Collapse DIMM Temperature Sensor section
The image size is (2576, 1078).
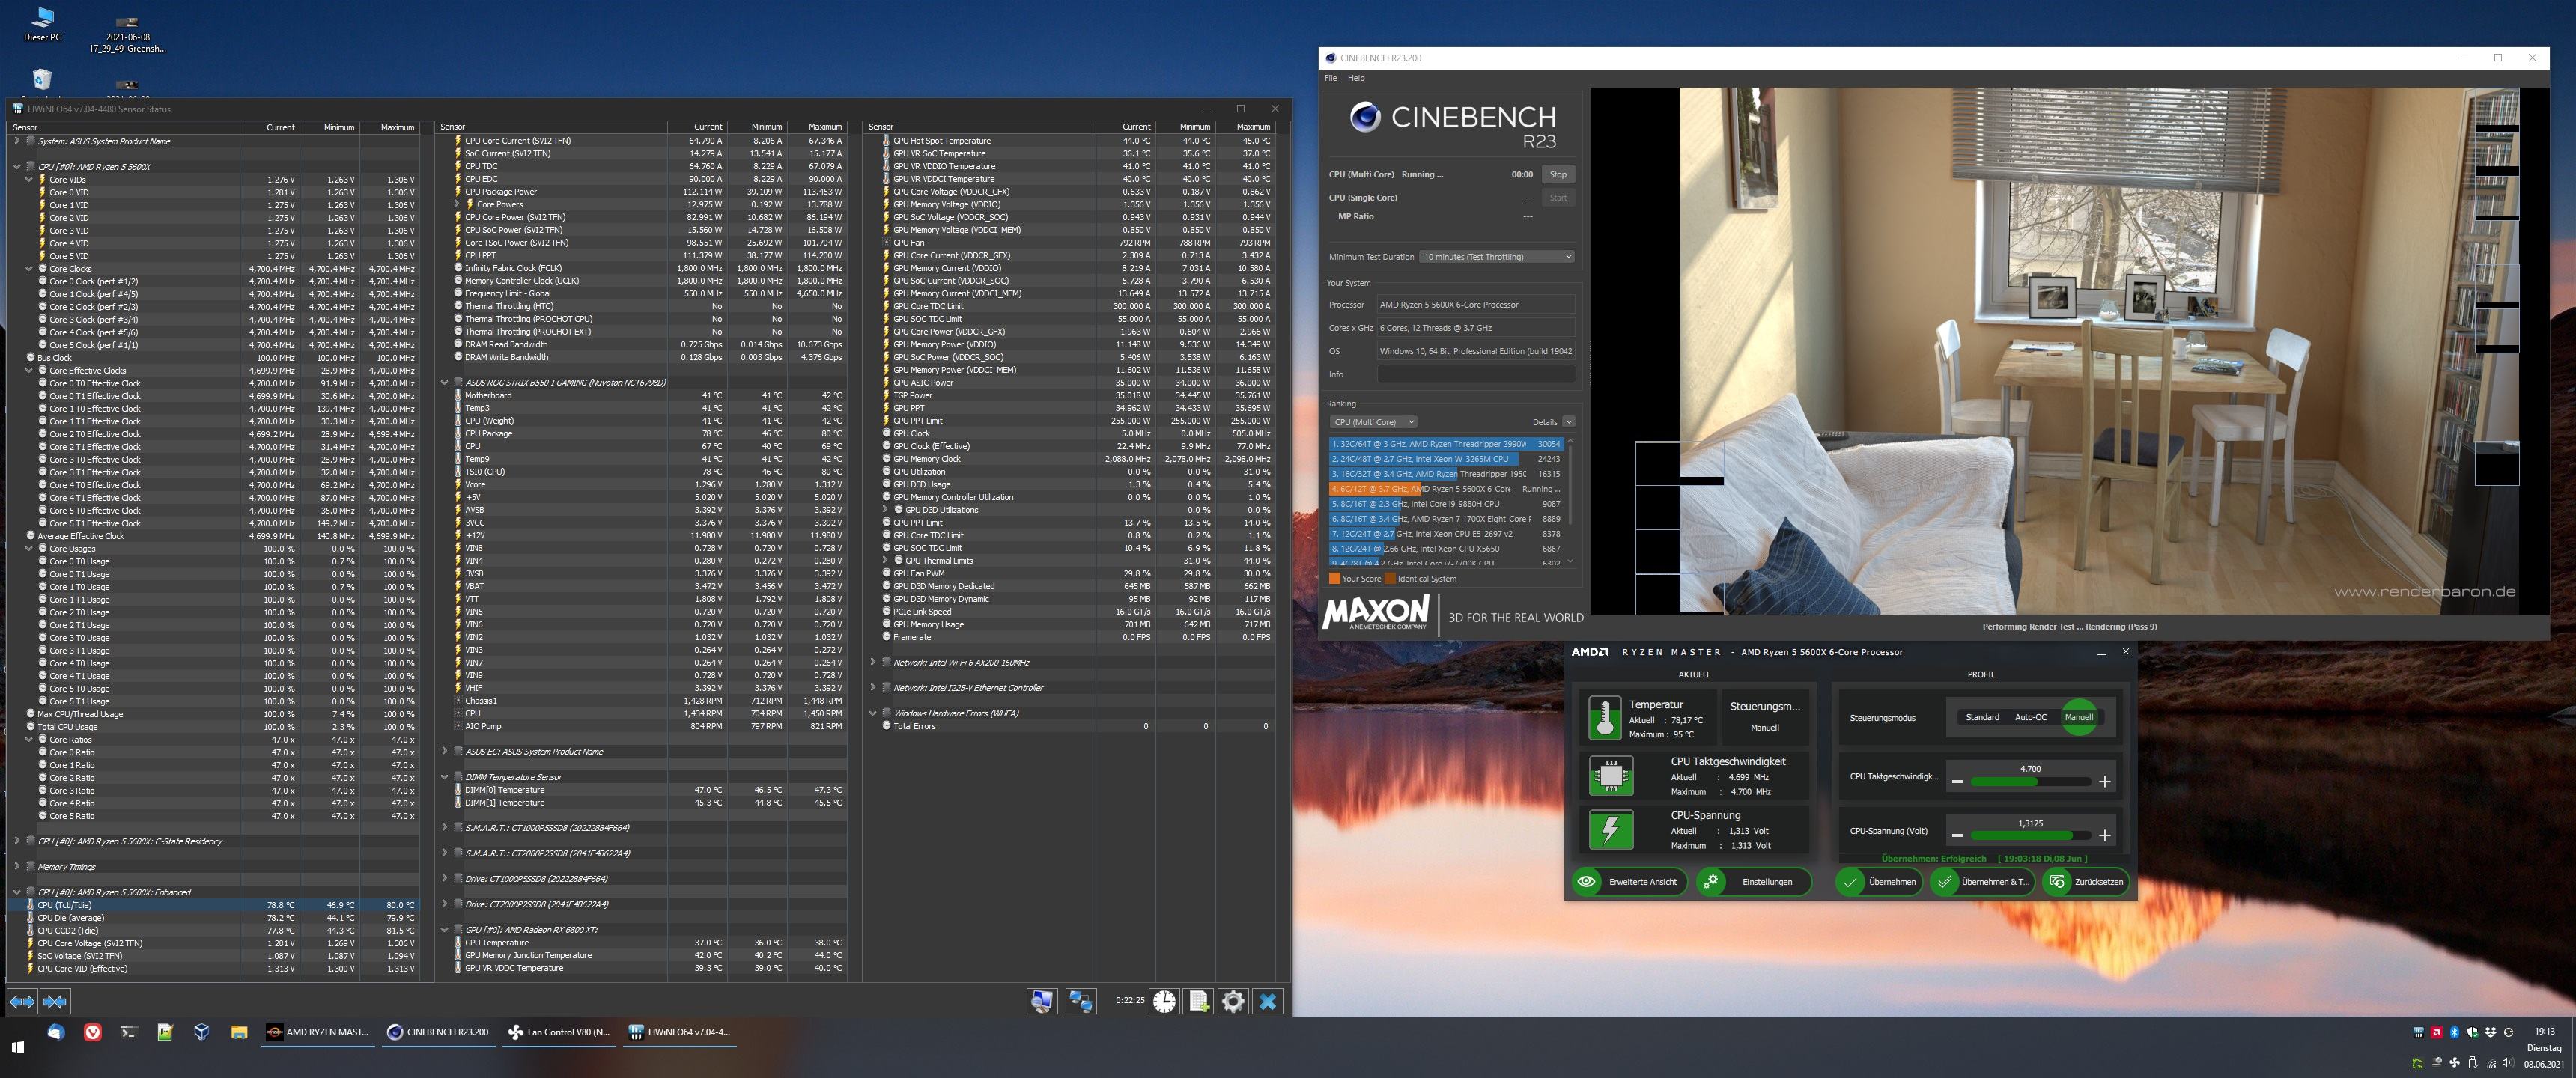coord(445,777)
